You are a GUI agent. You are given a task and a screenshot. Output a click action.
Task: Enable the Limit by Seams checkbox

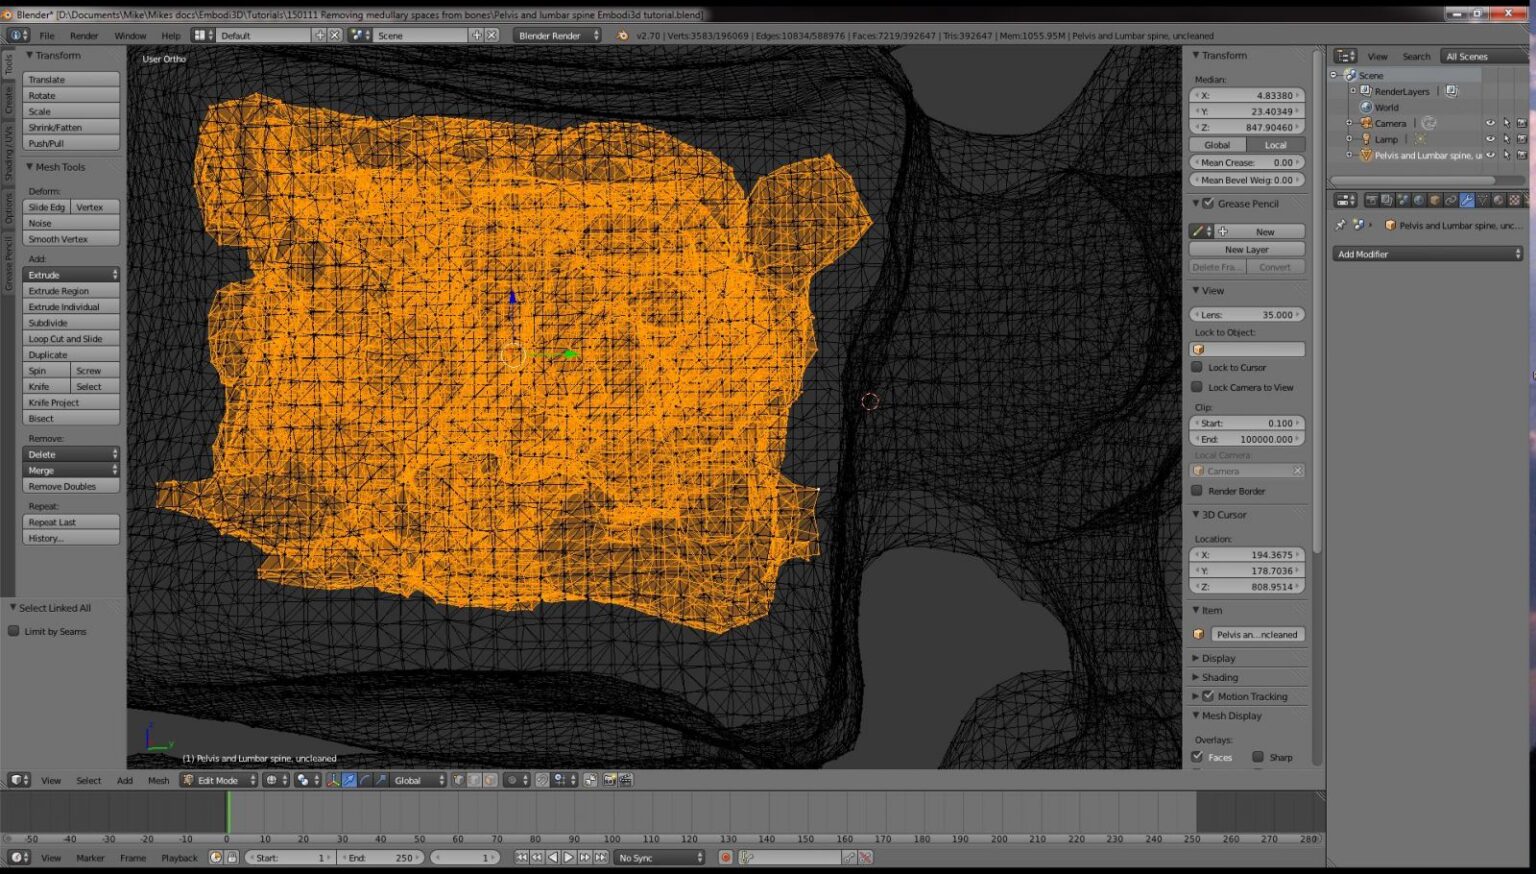point(14,631)
